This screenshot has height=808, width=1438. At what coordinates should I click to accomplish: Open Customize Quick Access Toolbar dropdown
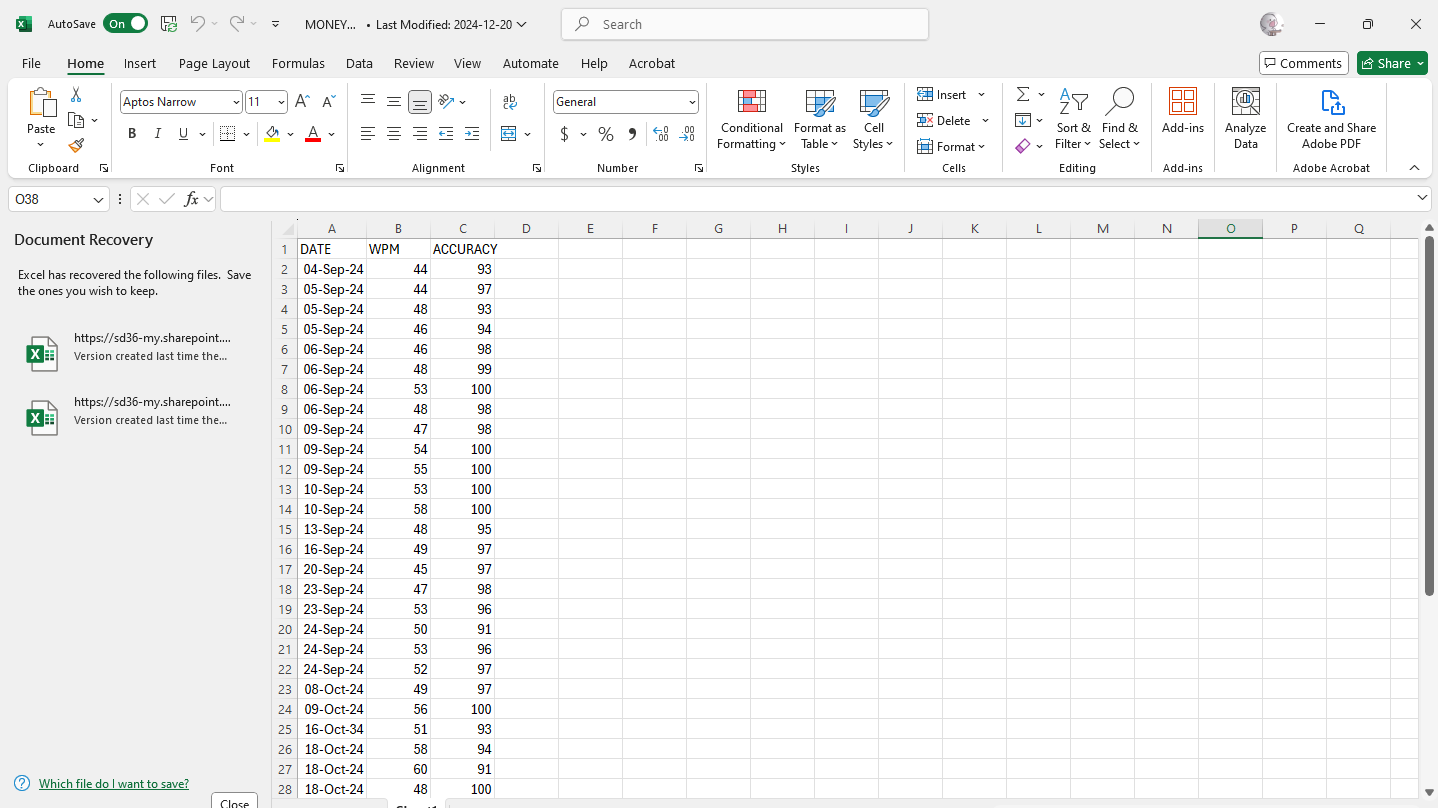(x=276, y=24)
